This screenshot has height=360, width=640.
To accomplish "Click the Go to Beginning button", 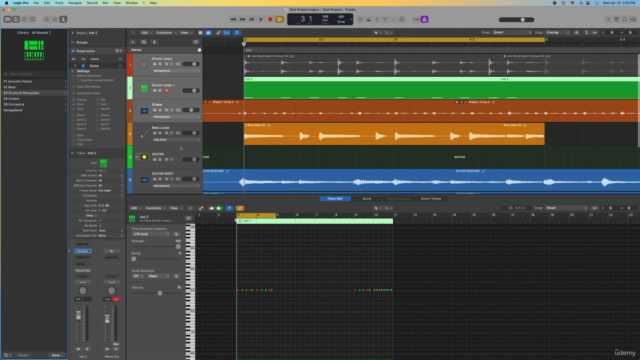I will tap(252, 19).
